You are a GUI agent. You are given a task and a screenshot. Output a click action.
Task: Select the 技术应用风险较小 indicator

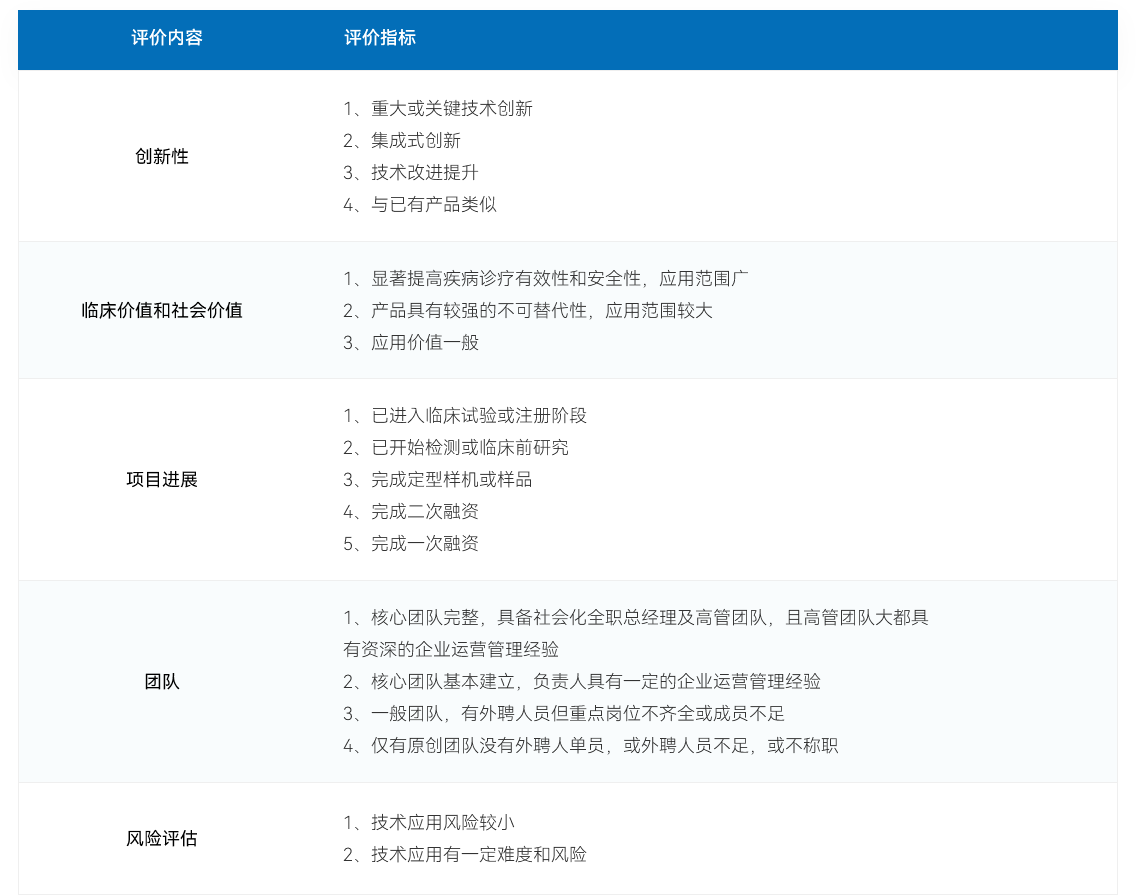point(429,822)
